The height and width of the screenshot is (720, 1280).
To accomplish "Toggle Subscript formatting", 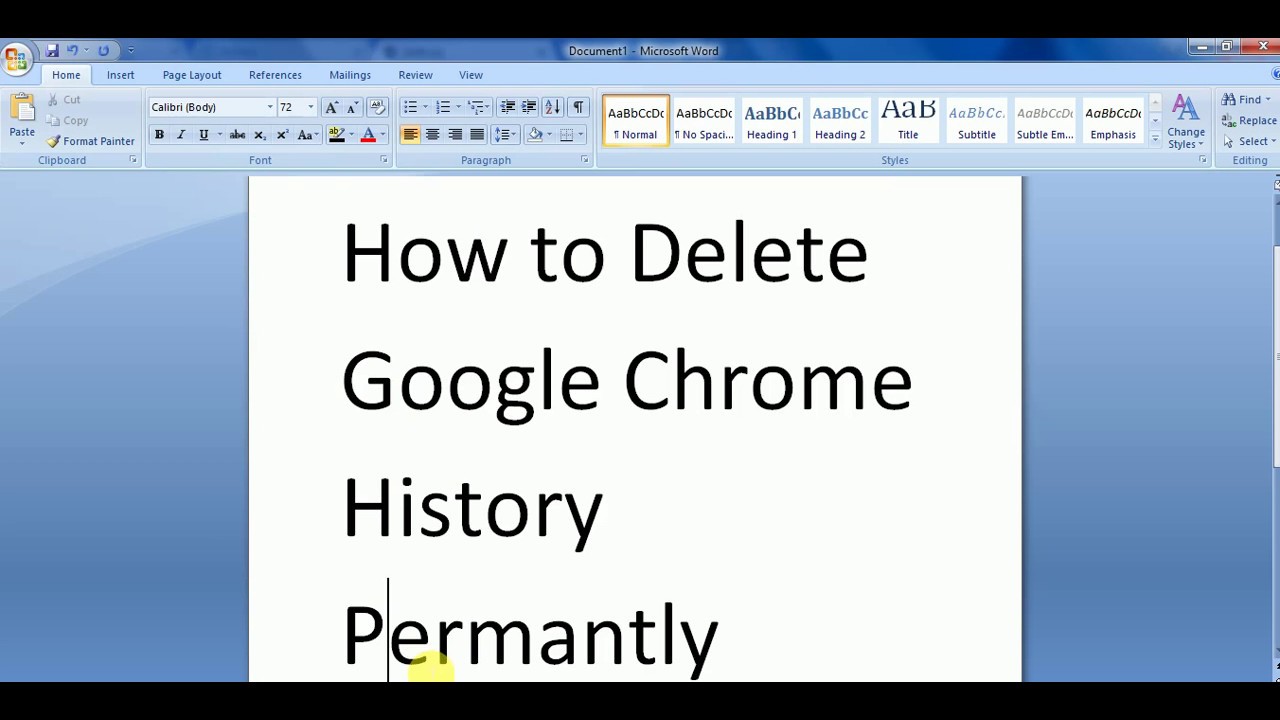I will (260, 135).
